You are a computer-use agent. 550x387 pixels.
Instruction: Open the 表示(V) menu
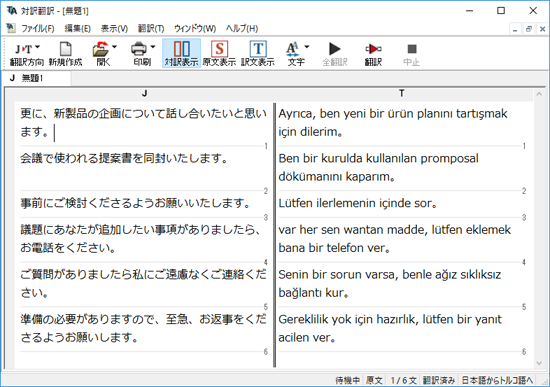tap(114, 28)
